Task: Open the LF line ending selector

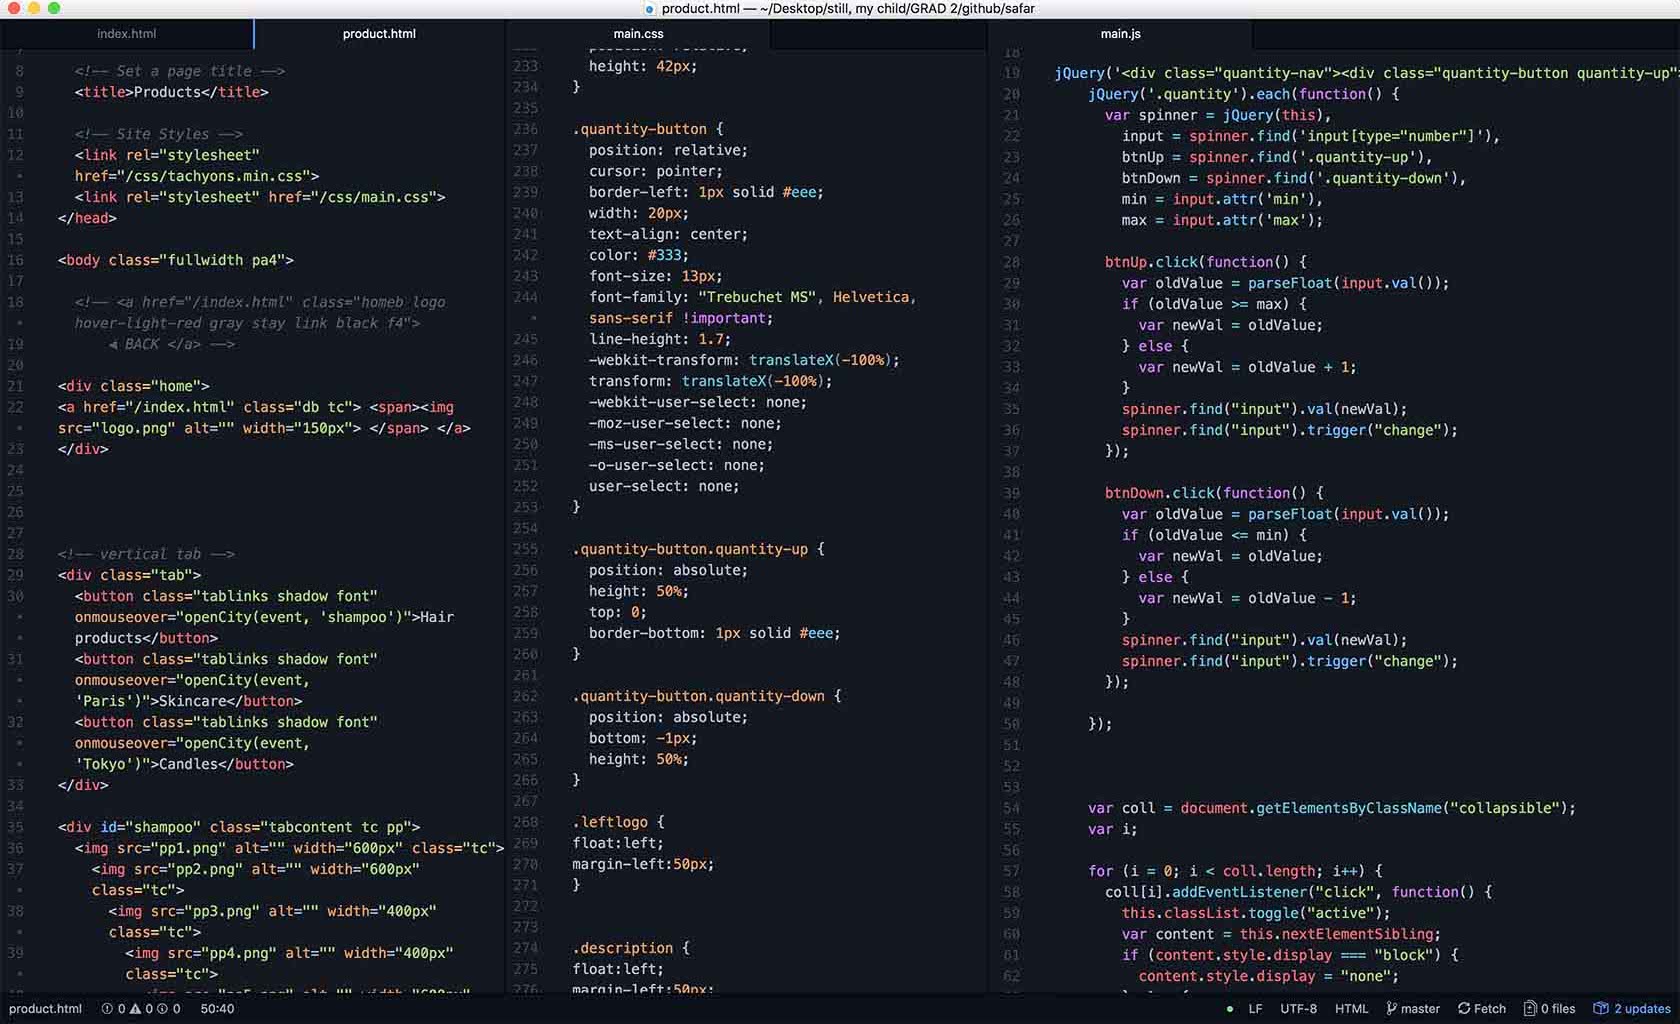Action: [1255, 1009]
